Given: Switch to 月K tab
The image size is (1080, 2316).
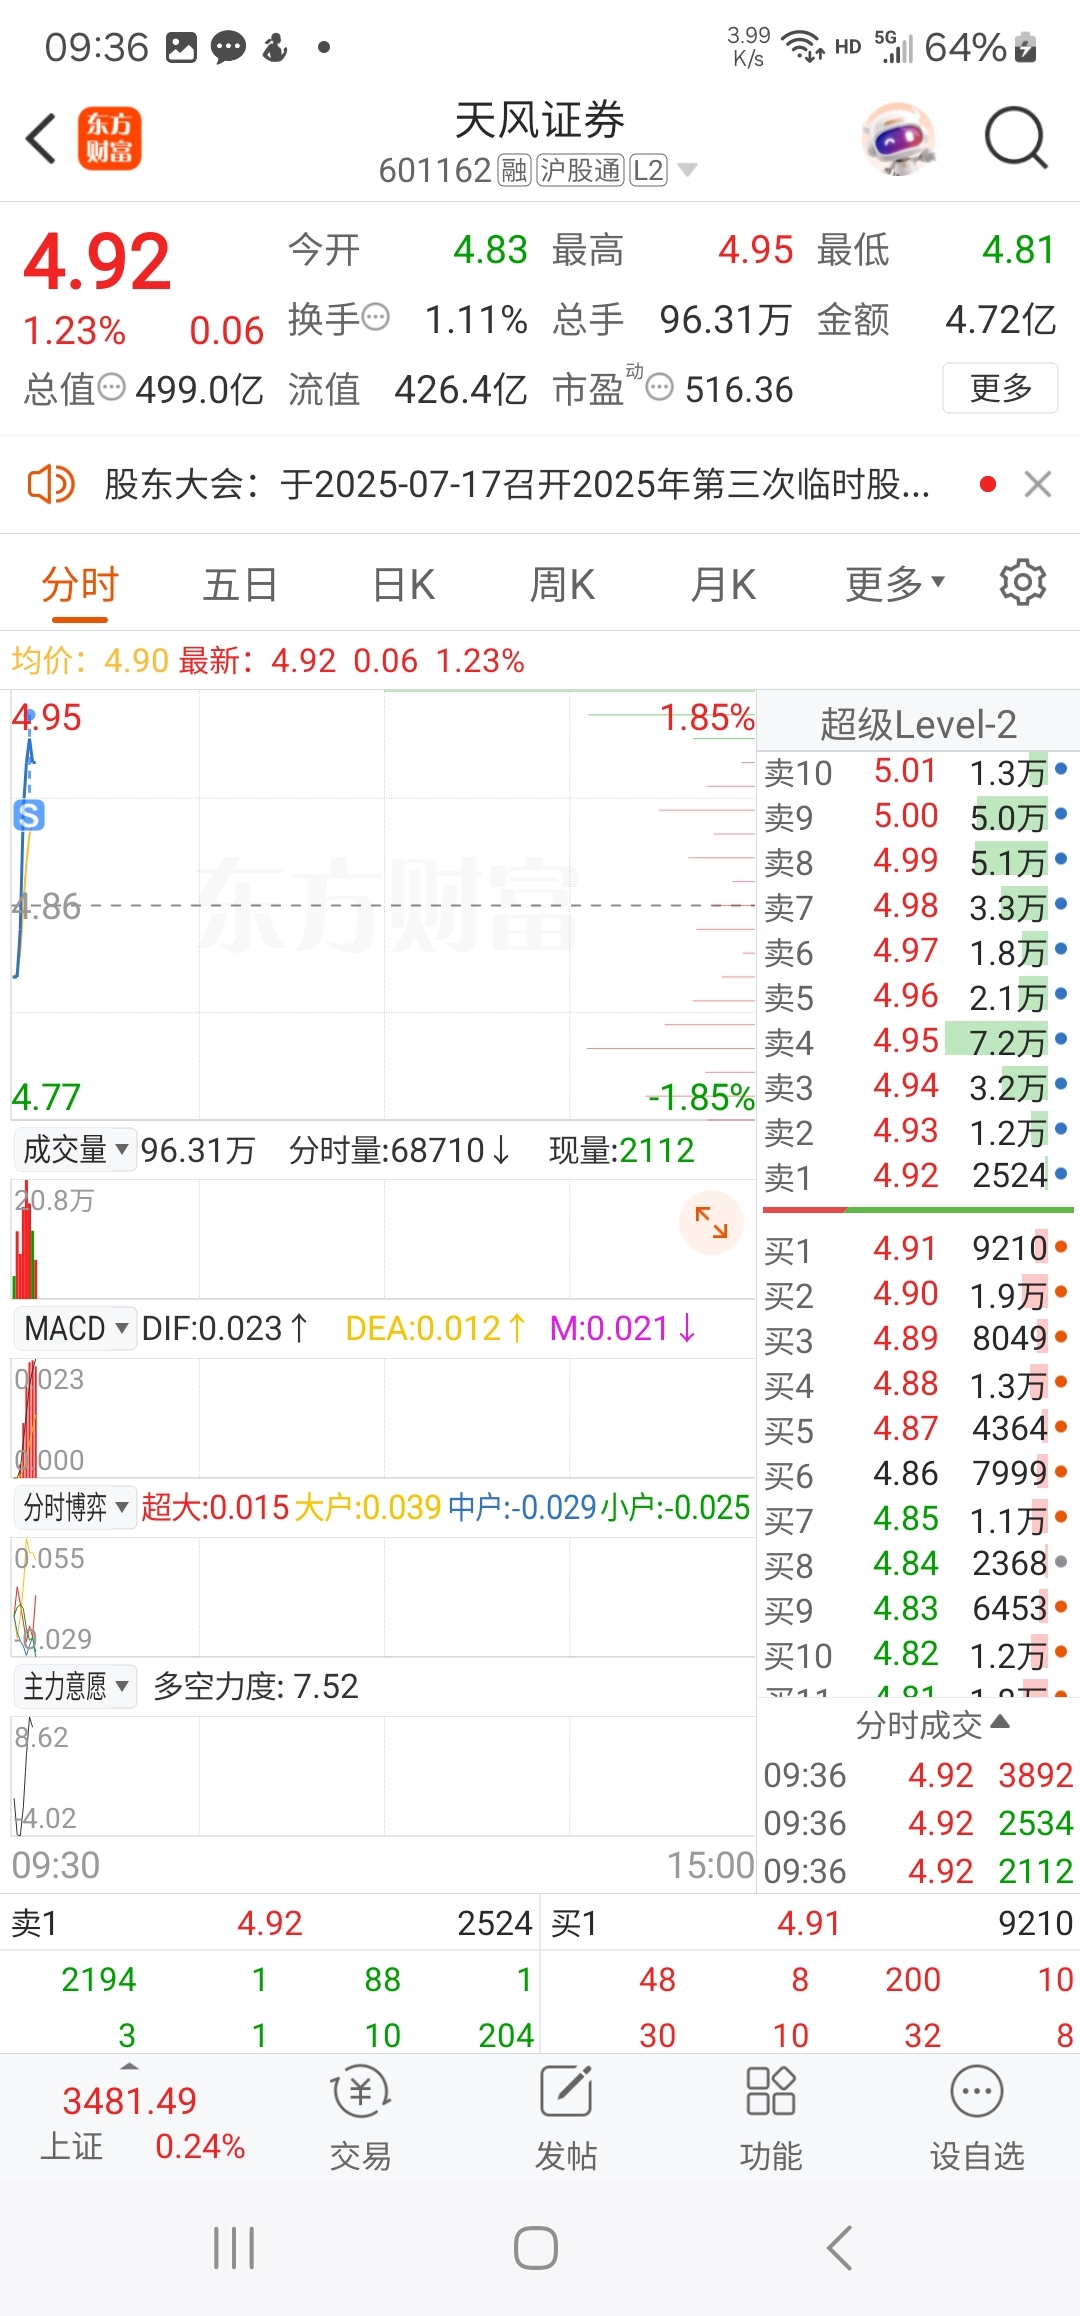Looking at the screenshot, I should [x=723, y=583].
